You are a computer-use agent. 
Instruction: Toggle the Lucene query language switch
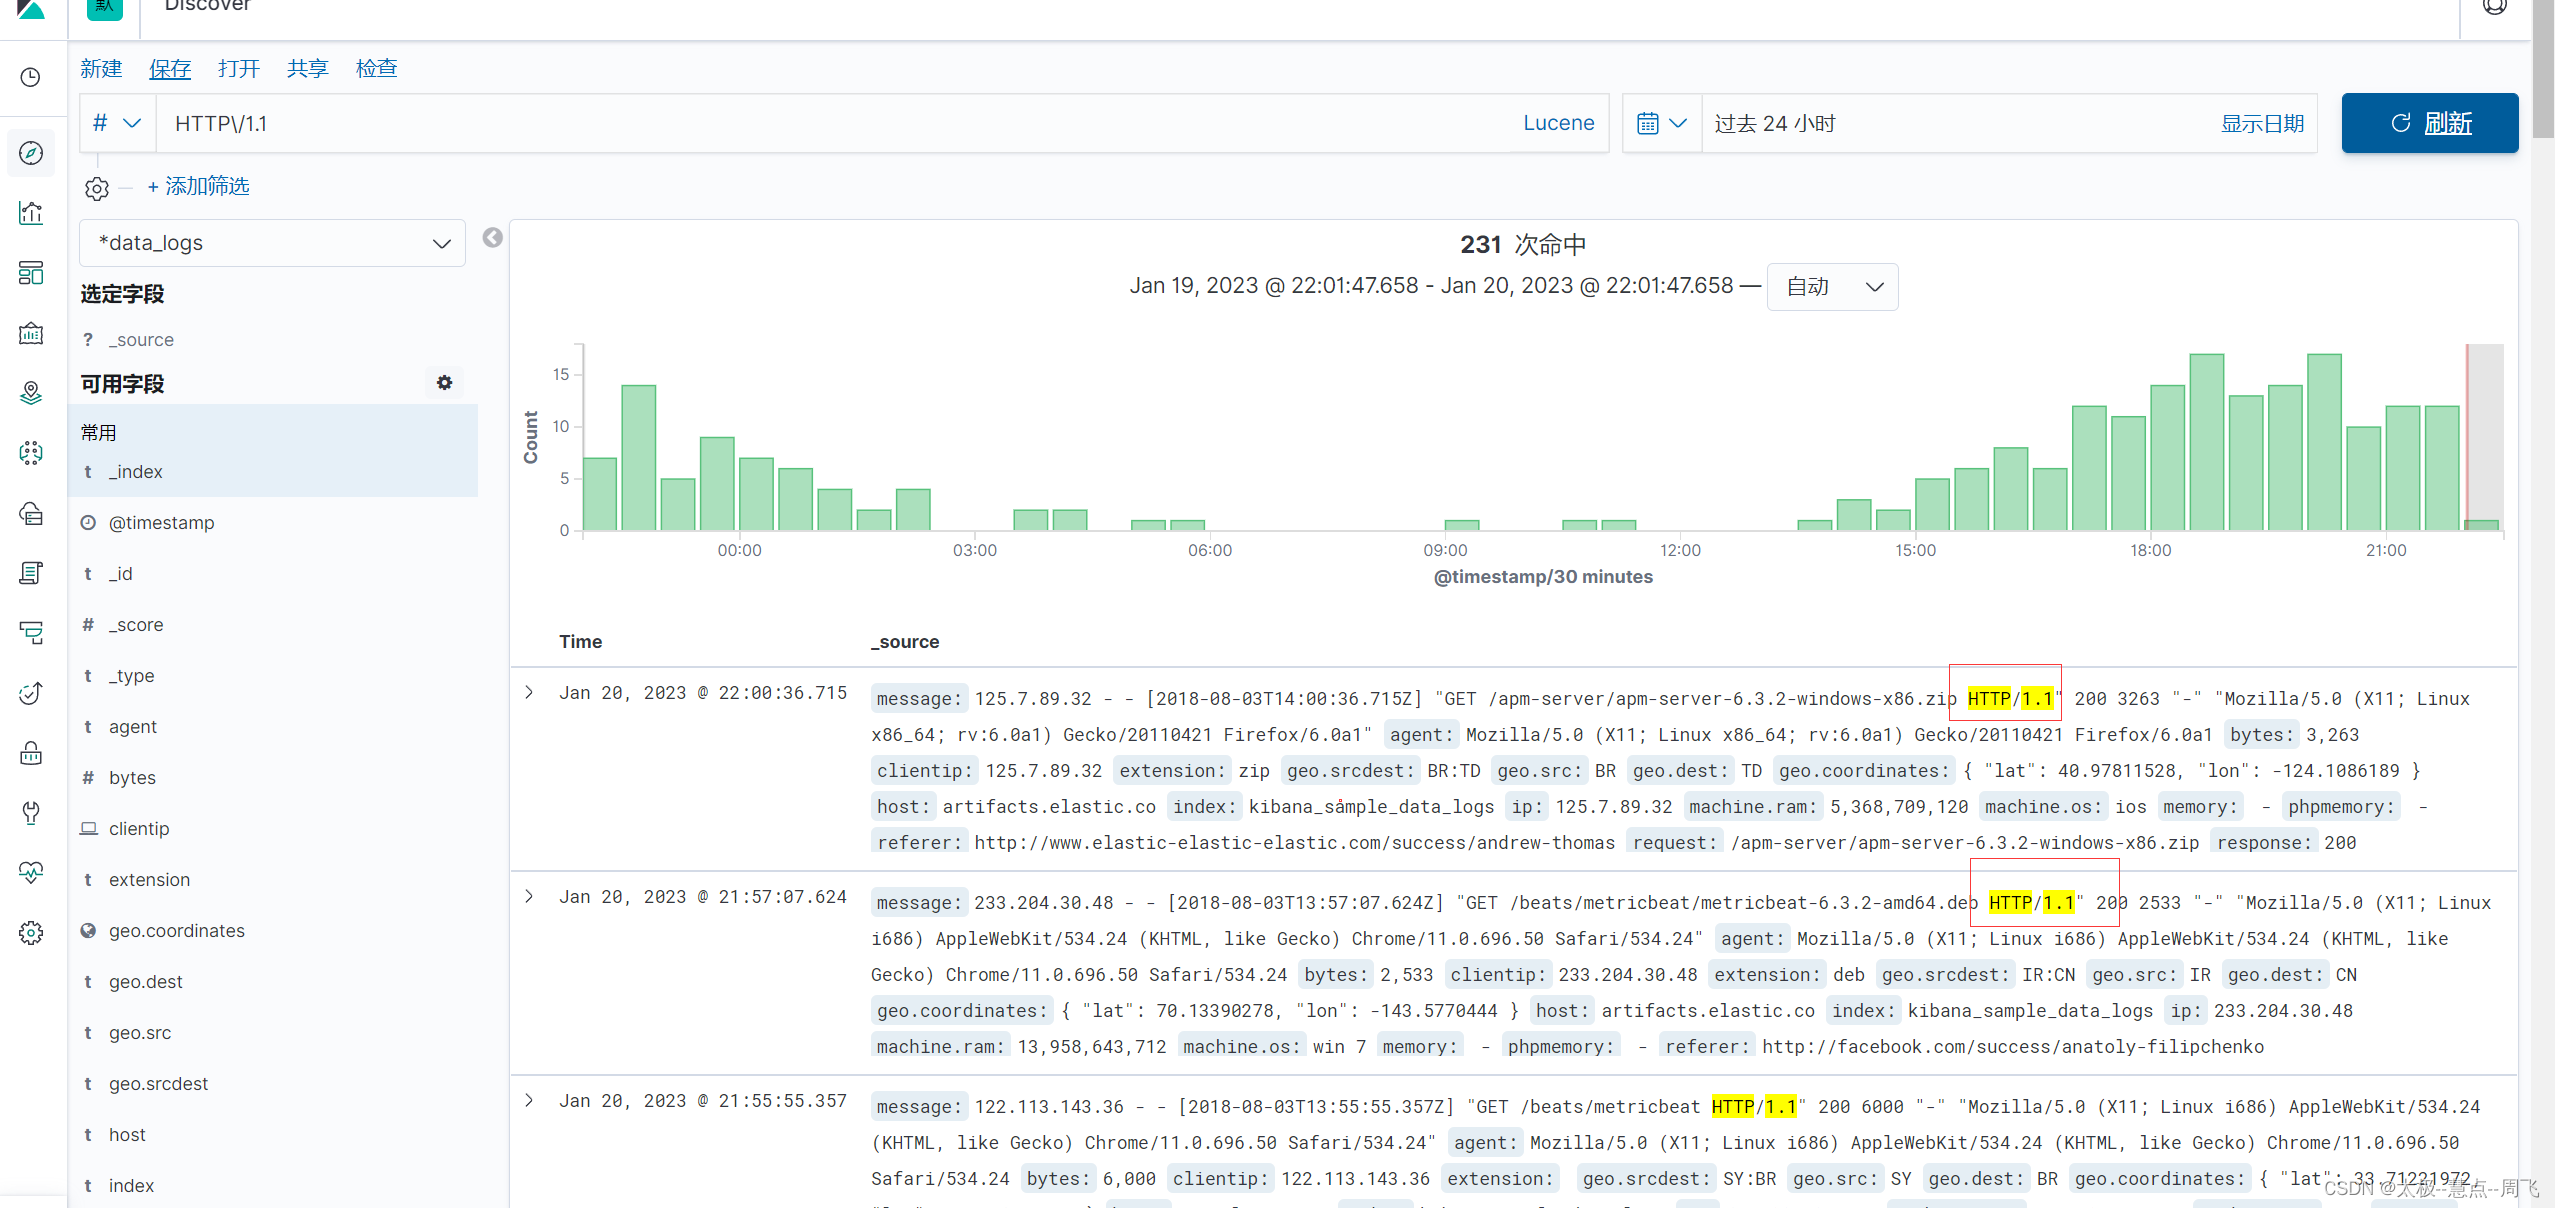[1558, 123]
